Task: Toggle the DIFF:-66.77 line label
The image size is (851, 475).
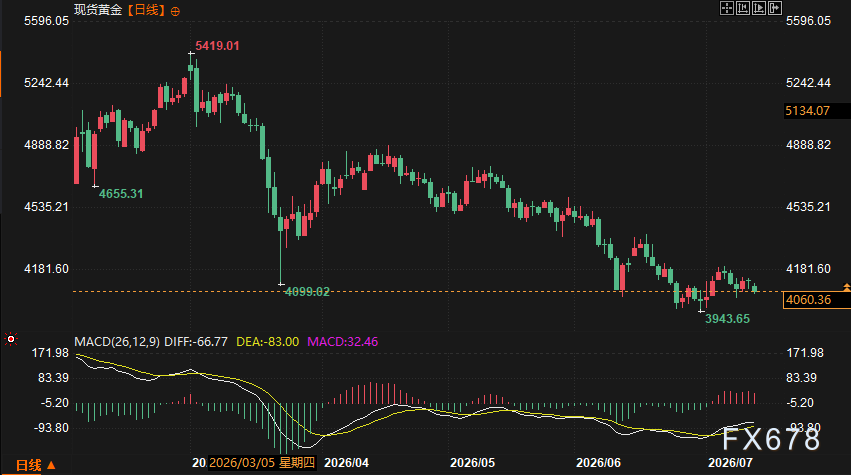Action: point(195,341)
